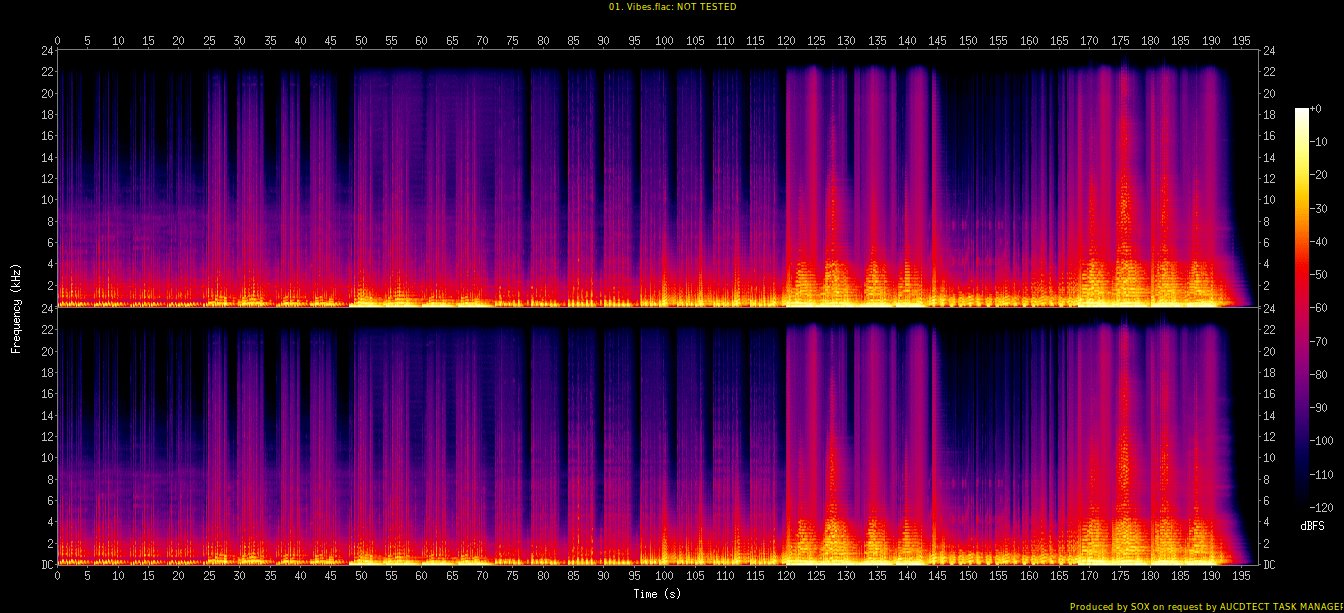Click the 'DC' label on the bottom-left frequency axis
The width and height of the screenshot is (1344, 613).
click(x=47, y=564)
